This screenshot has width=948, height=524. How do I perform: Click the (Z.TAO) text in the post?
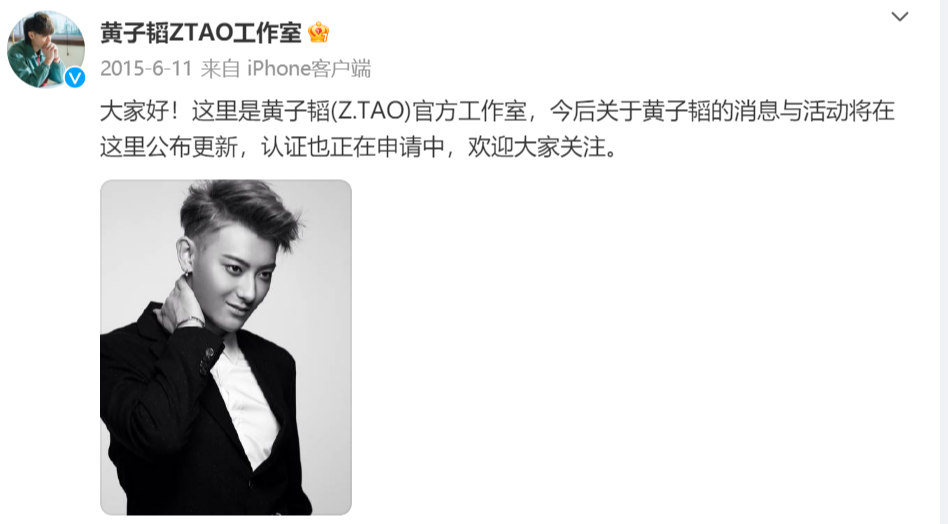click(371, 111)
